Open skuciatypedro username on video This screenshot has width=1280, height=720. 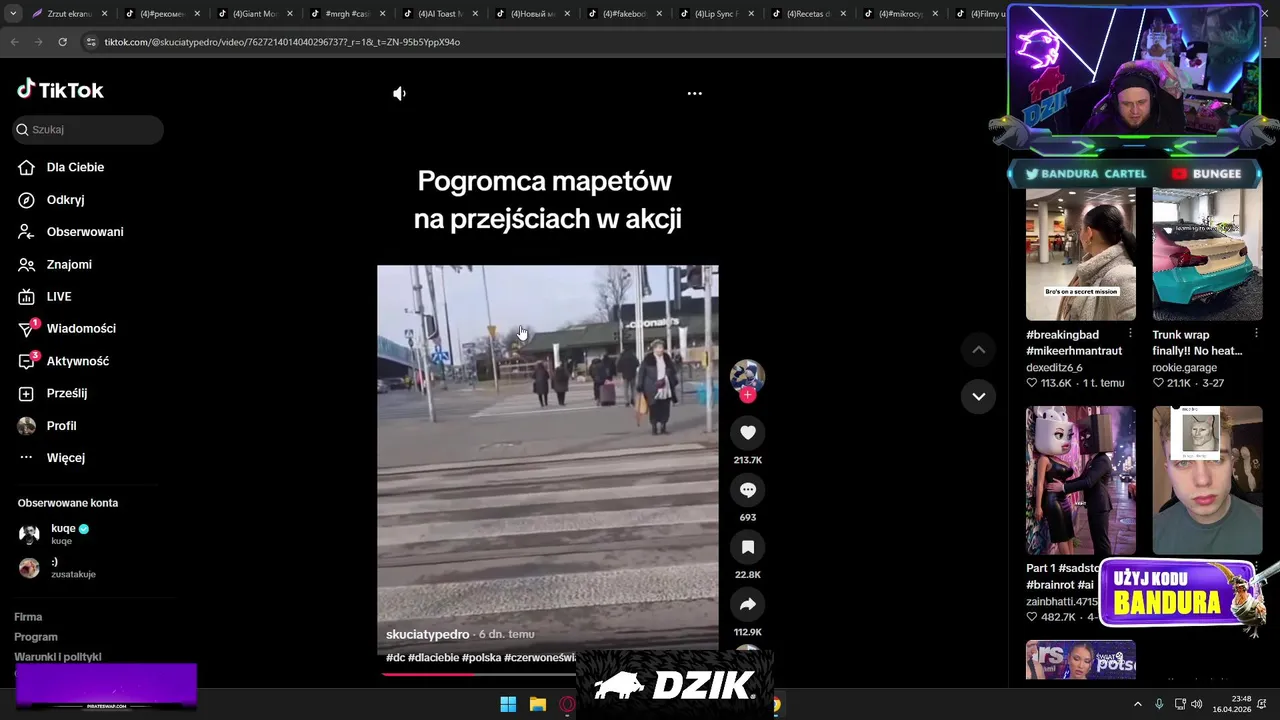click(x=427, y=634)
